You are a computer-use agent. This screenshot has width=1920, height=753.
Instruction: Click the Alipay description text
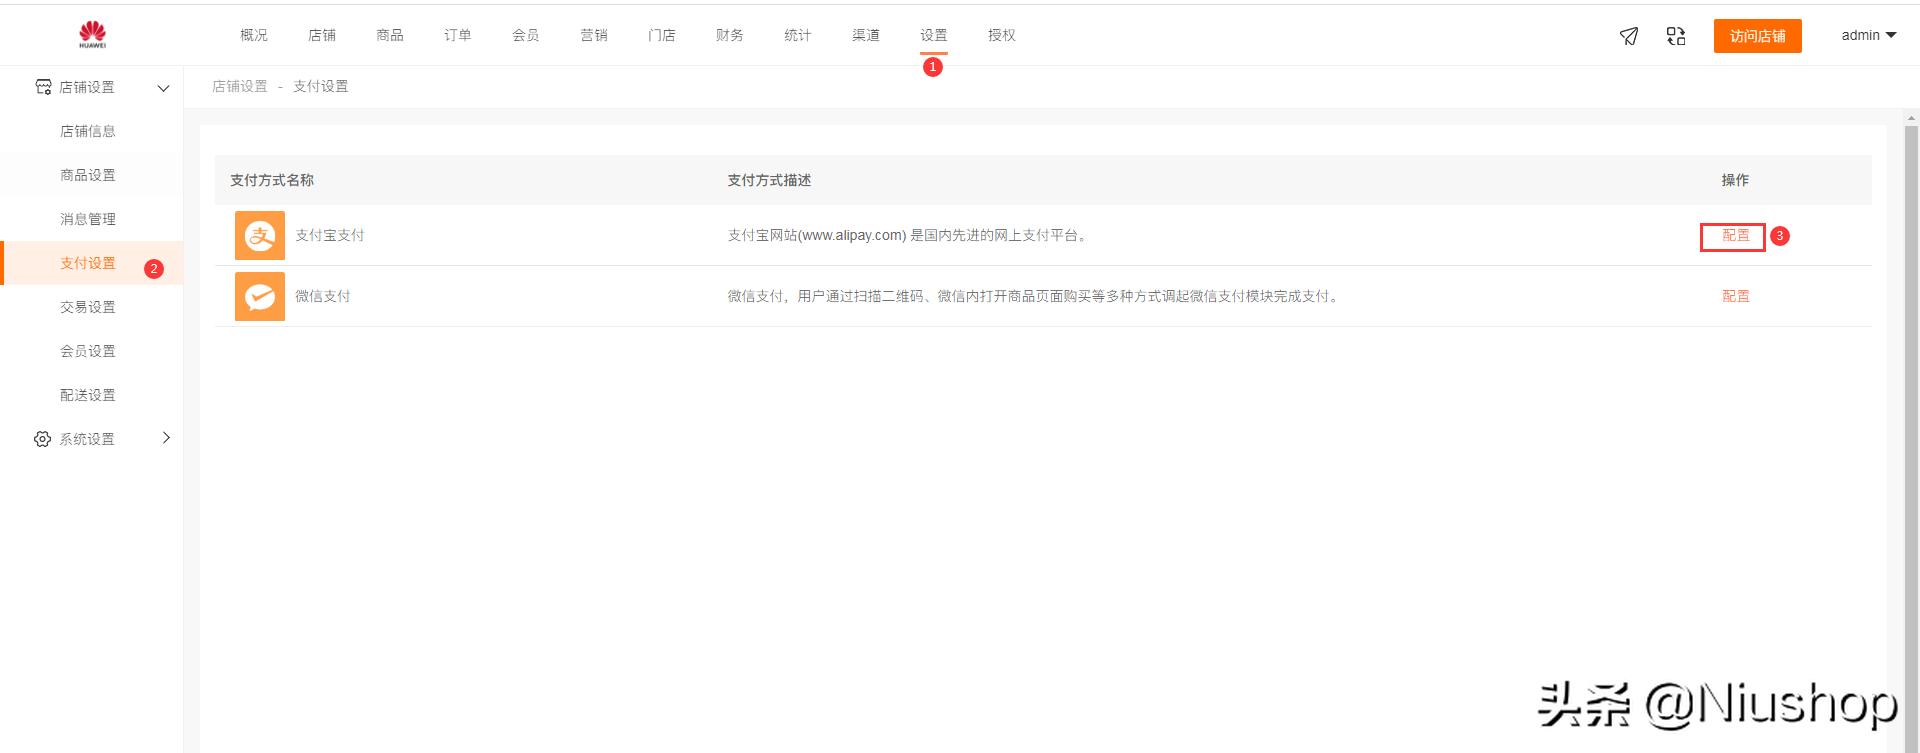pyautogui.click(x=909, y=236)
